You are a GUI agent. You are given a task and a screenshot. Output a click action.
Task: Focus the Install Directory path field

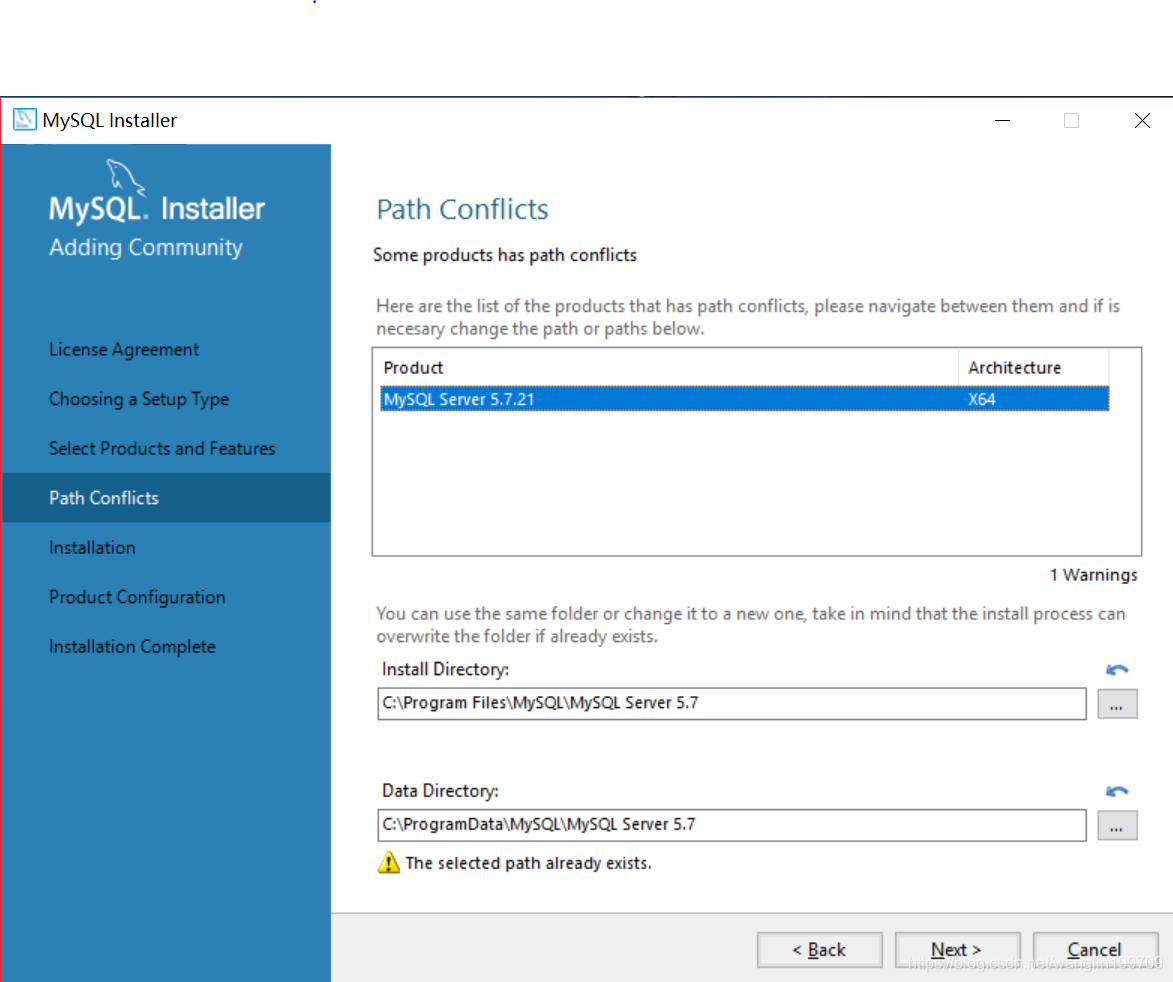[x=732, y=704]
